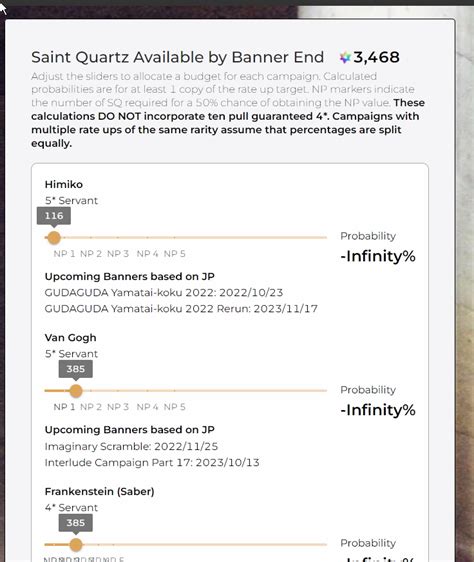Click the NP 3 marker under Himiko's slider

click(x=118, y=254)
